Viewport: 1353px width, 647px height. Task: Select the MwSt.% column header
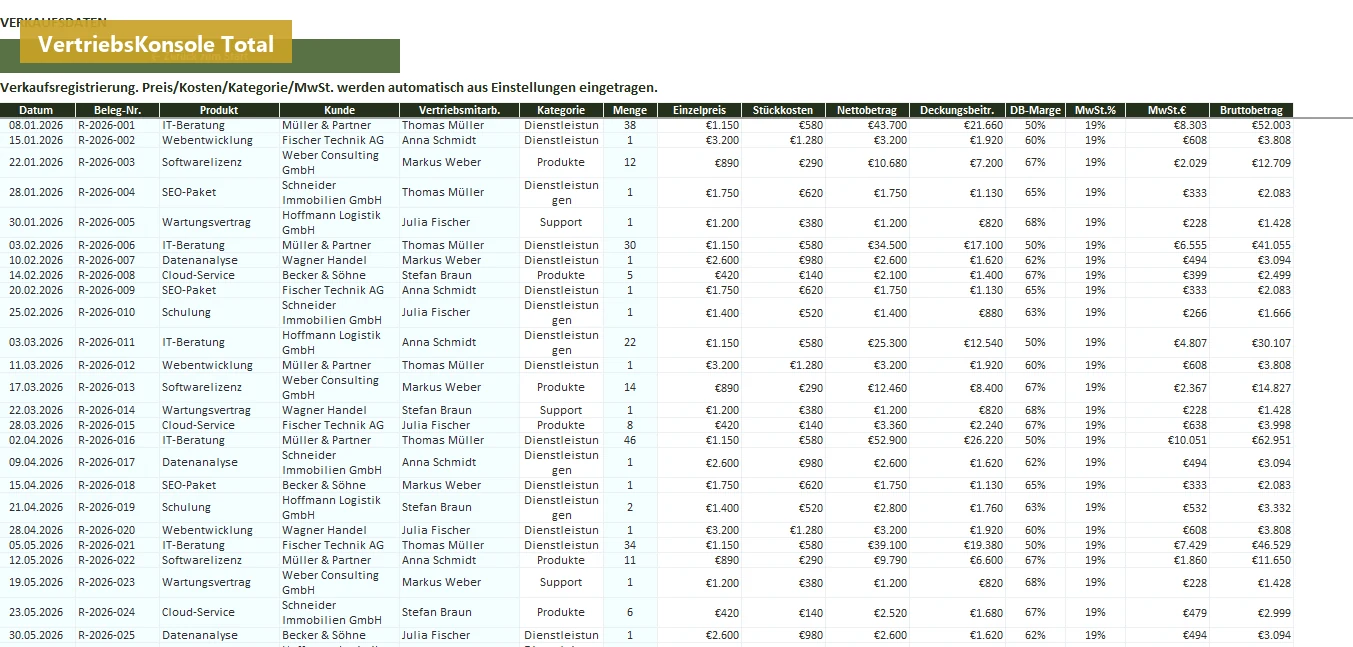click(1095, 110)
